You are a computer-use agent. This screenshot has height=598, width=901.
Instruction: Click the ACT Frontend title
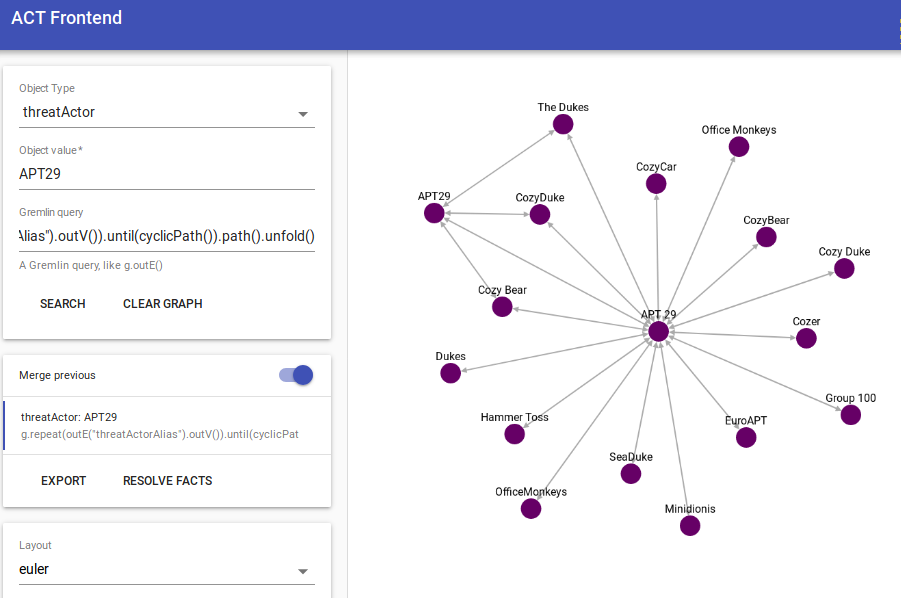pyautogui.click(x=67, y=18)
